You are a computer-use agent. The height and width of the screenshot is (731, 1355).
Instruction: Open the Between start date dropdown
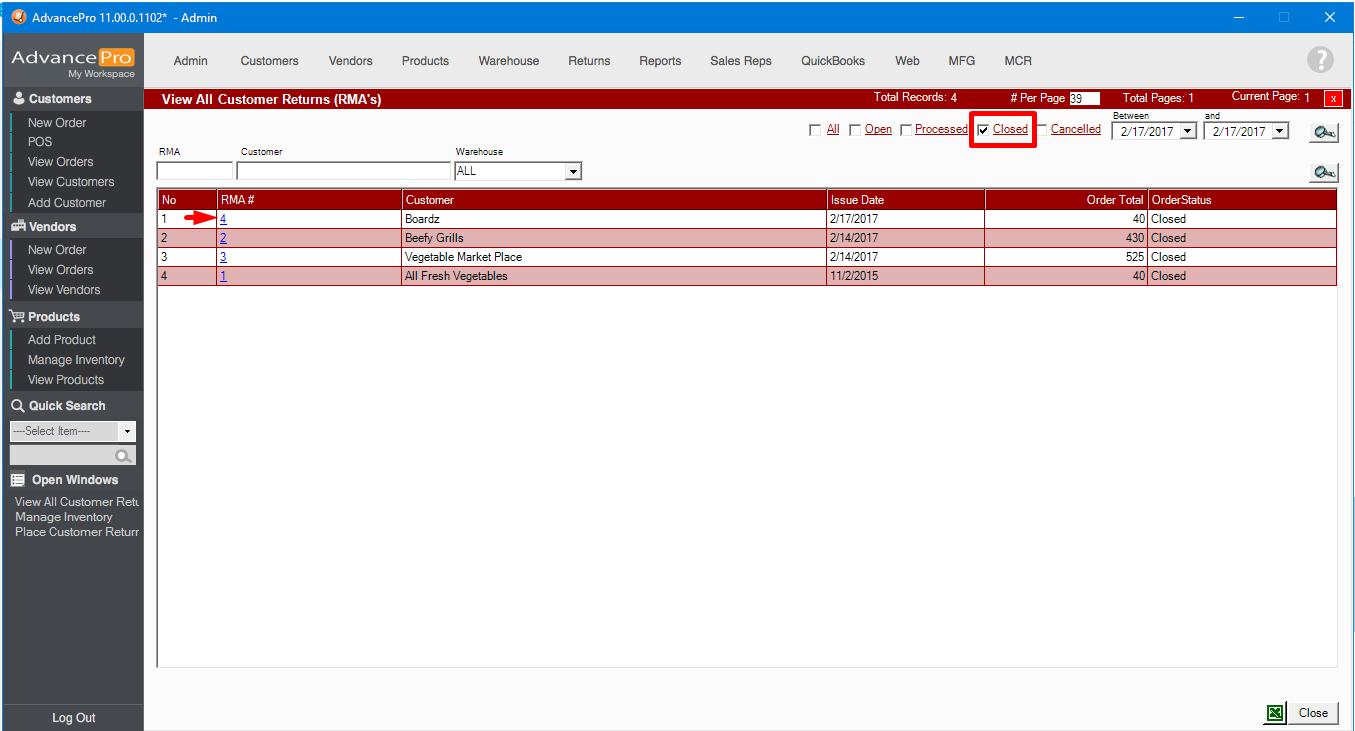click(1187, 131)
